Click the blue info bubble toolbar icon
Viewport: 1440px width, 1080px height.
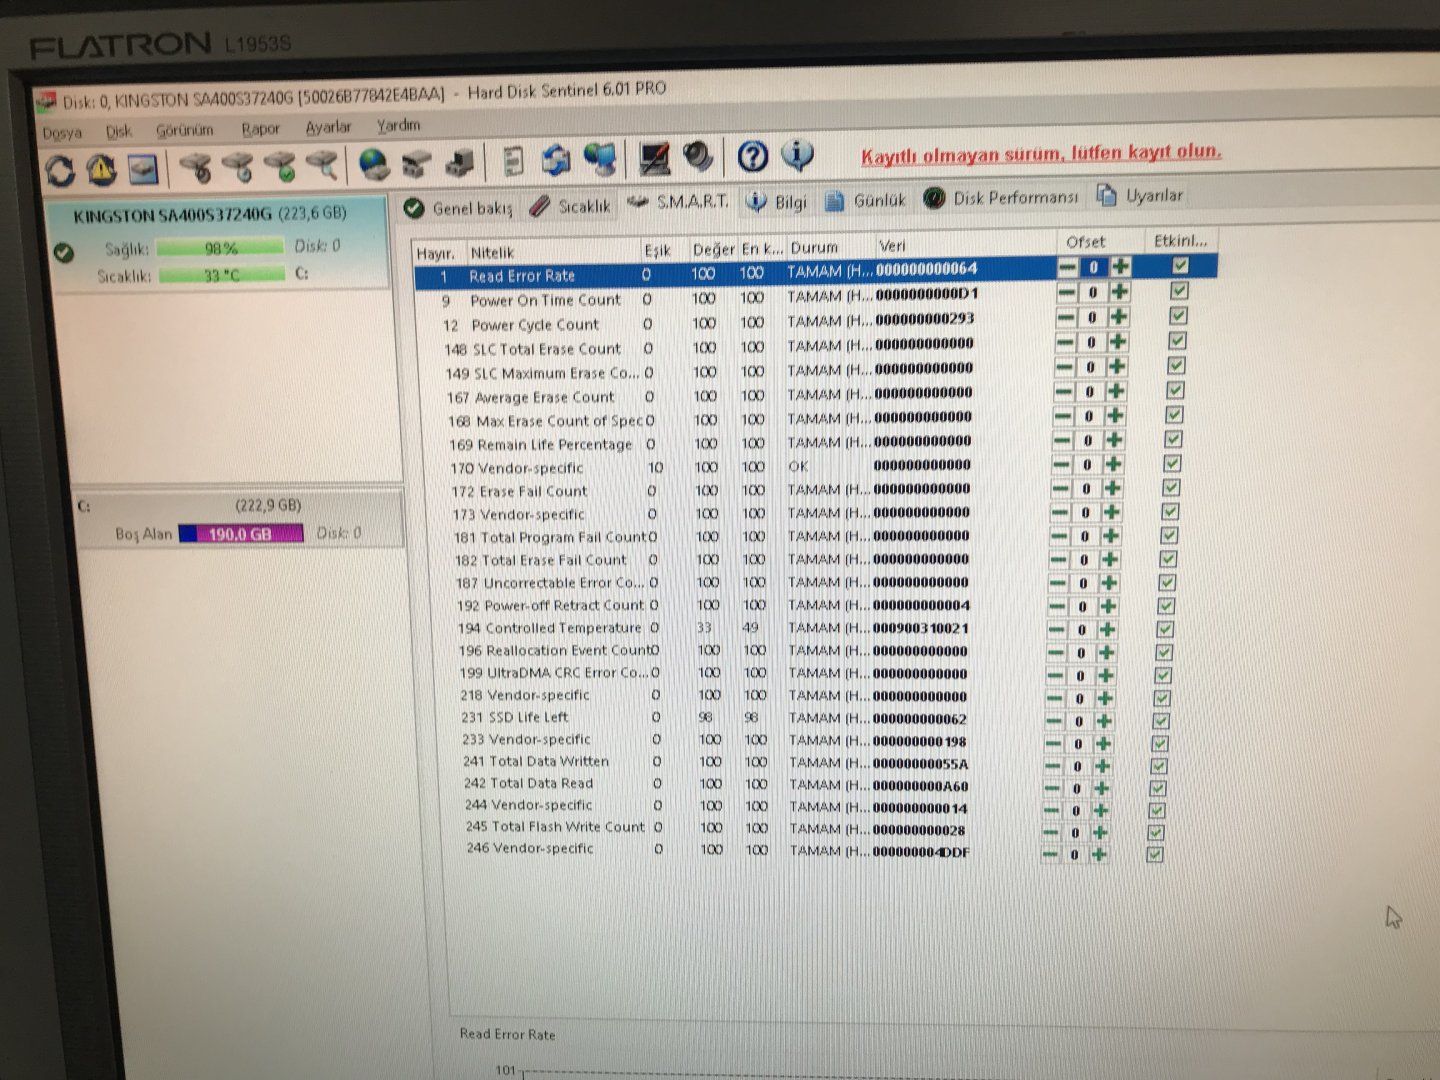797,154
